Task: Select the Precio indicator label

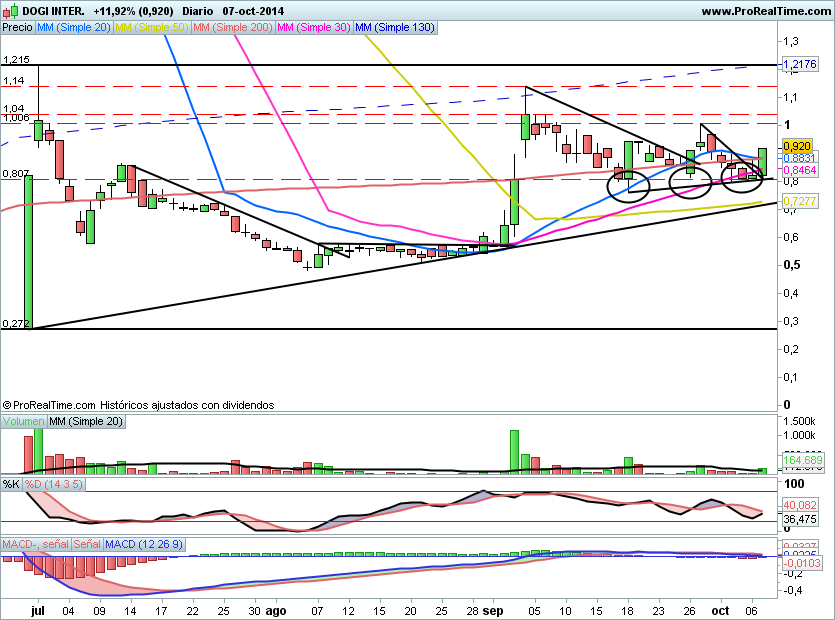Action: click(17, 28)
